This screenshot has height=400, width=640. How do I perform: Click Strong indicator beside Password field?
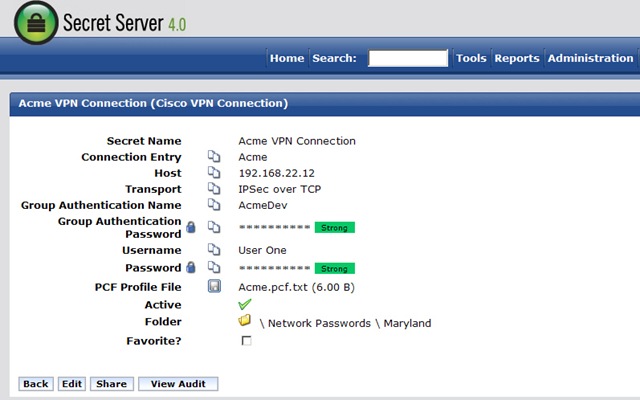click(x=335, y=269)
